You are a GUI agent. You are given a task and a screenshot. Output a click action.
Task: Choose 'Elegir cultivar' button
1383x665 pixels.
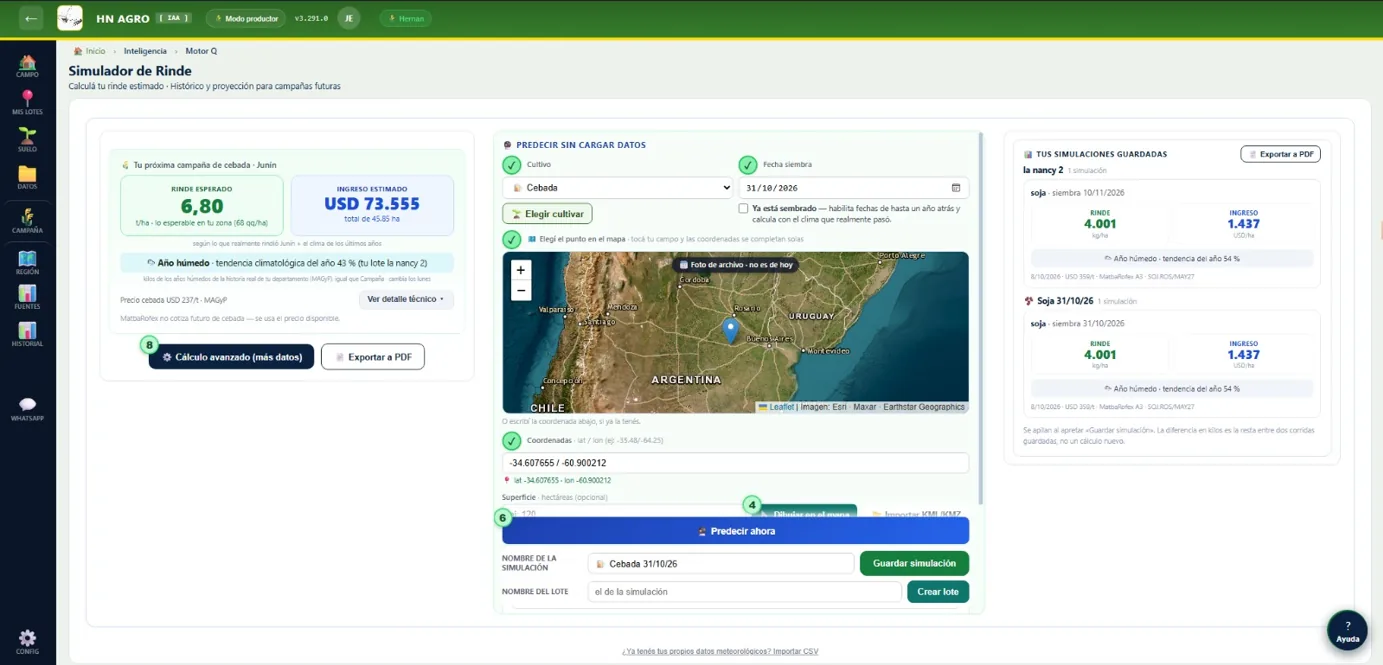coord(547,214)
